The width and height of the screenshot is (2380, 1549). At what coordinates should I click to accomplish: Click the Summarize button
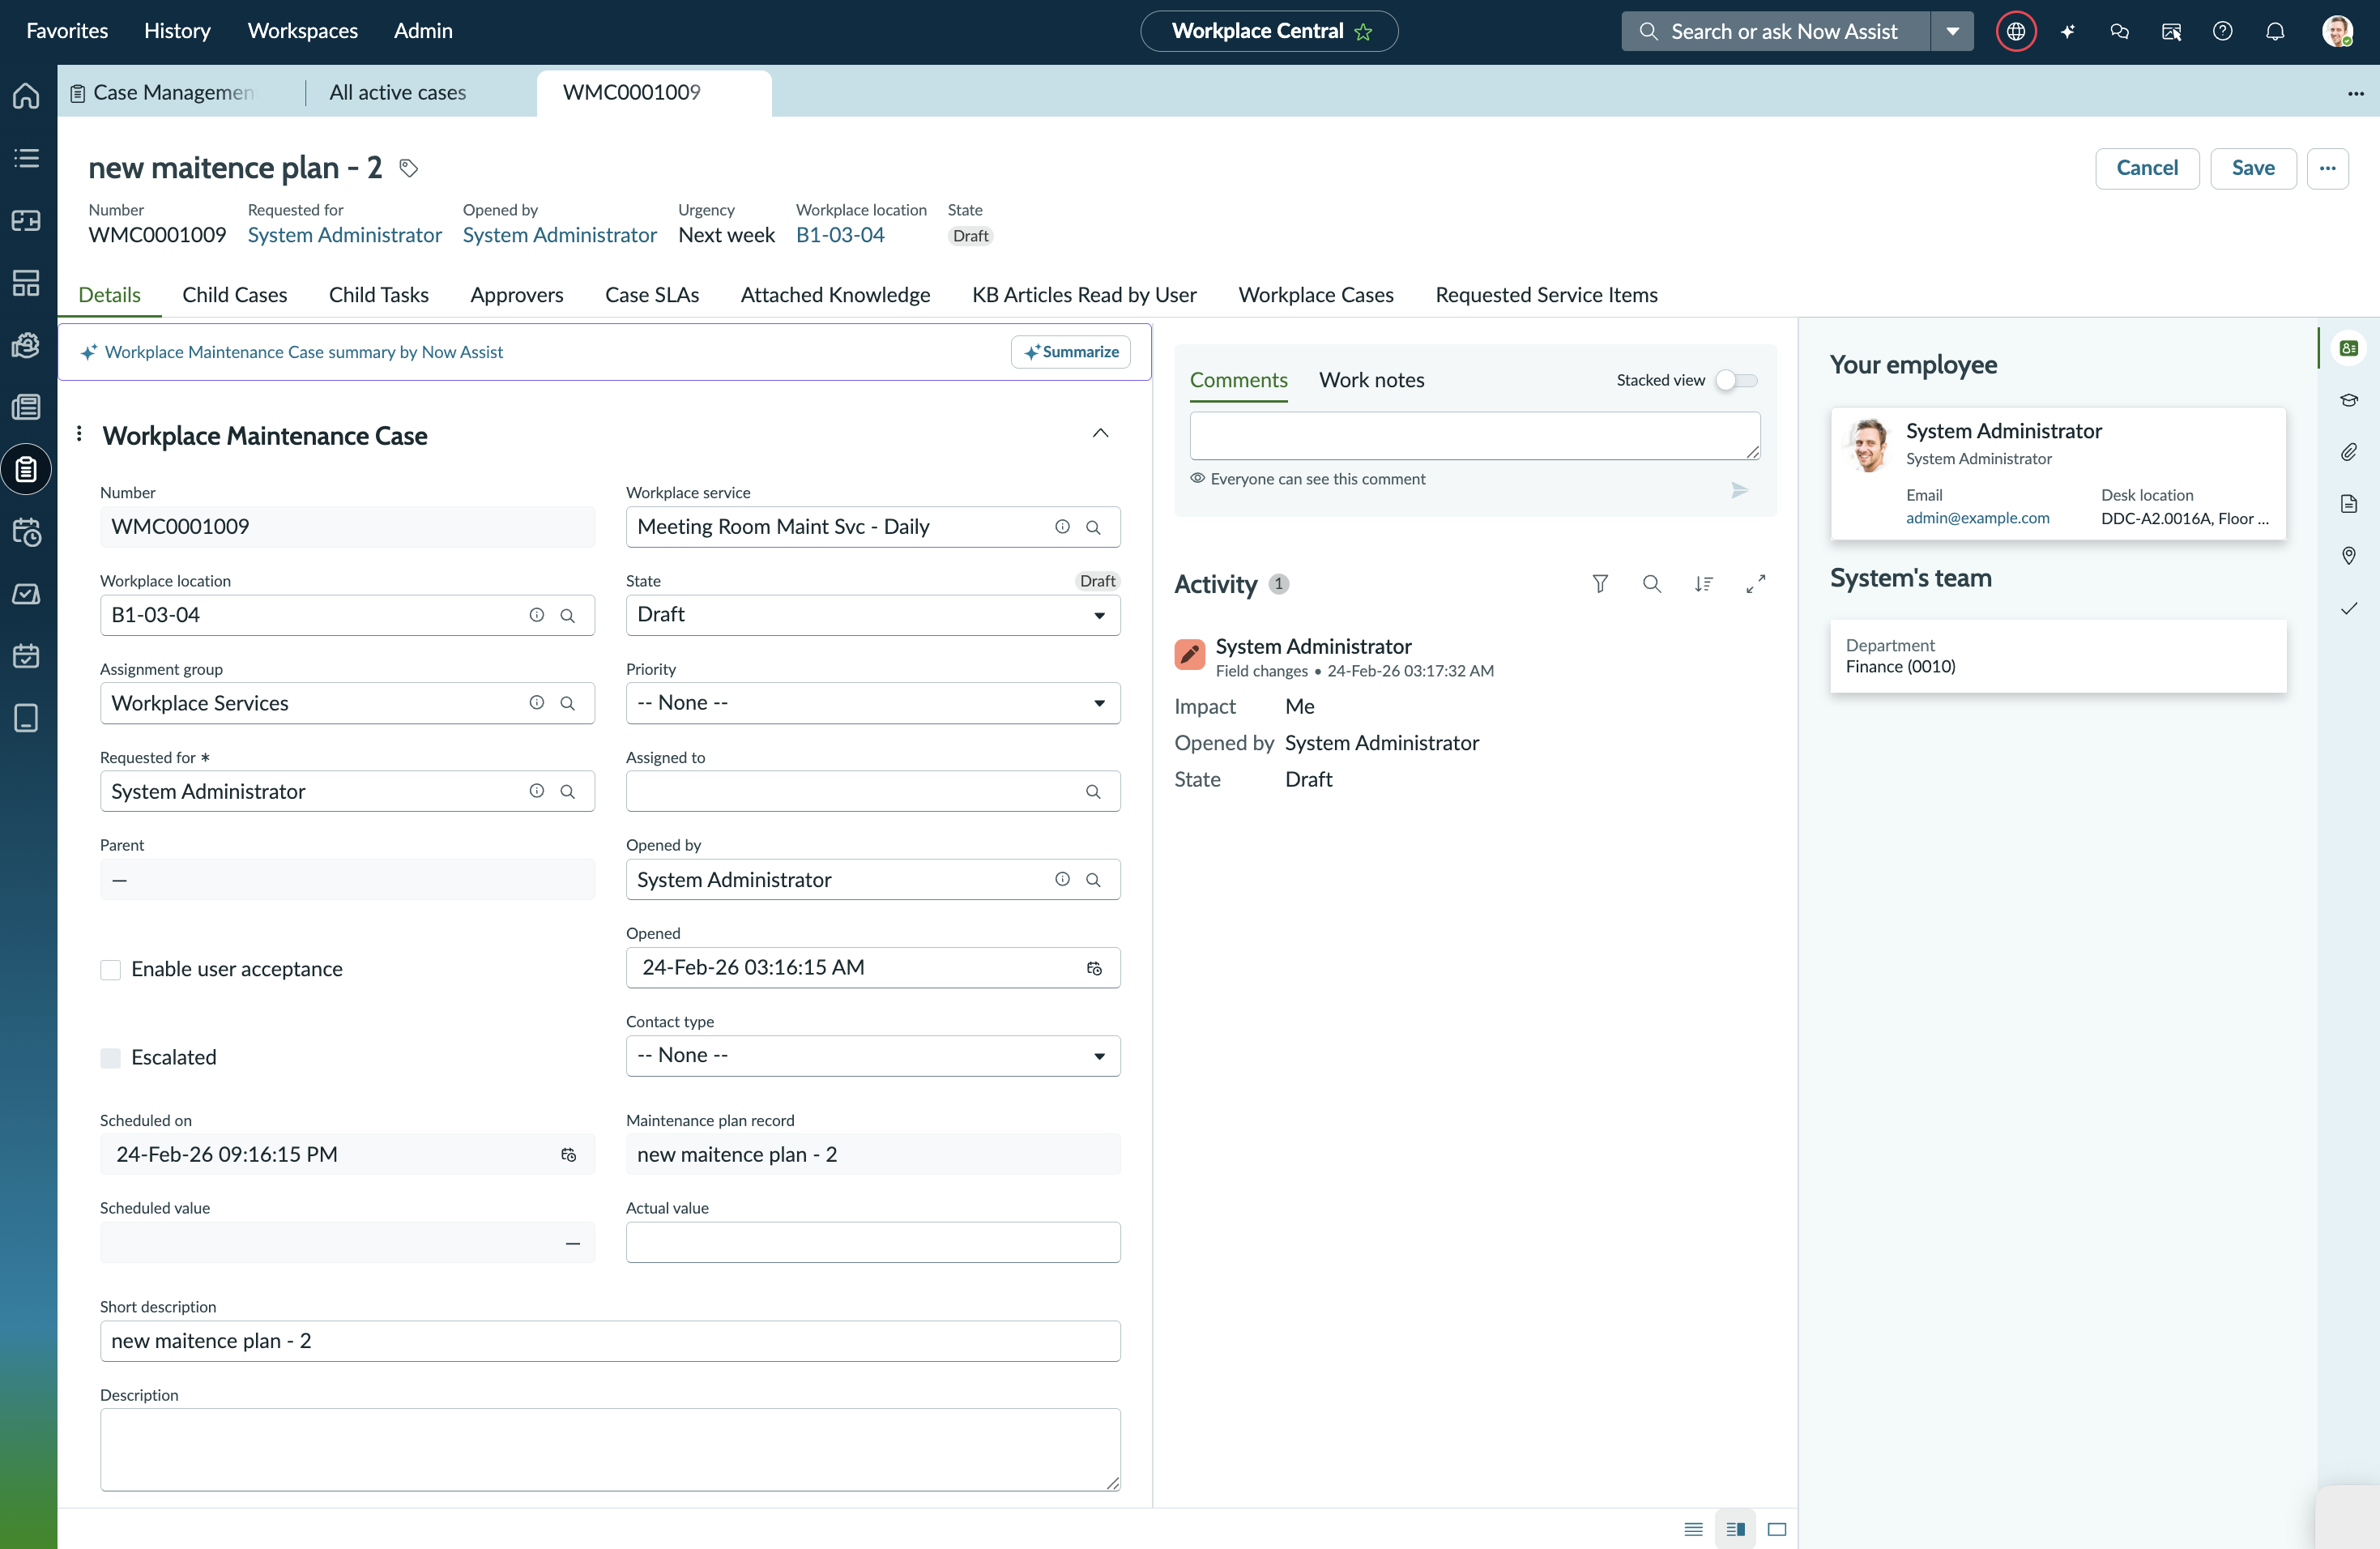pyautogui.click(x=1070, y=352)
